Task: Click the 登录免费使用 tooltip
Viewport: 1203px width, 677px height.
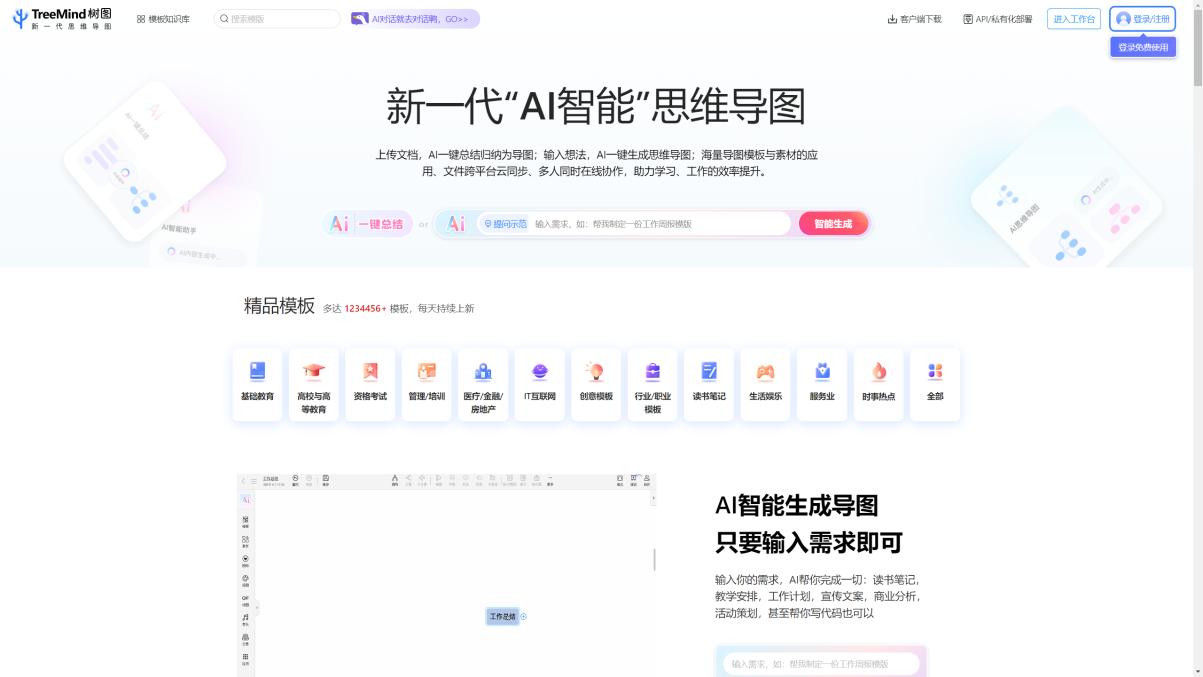Action: click(1143, 47)
